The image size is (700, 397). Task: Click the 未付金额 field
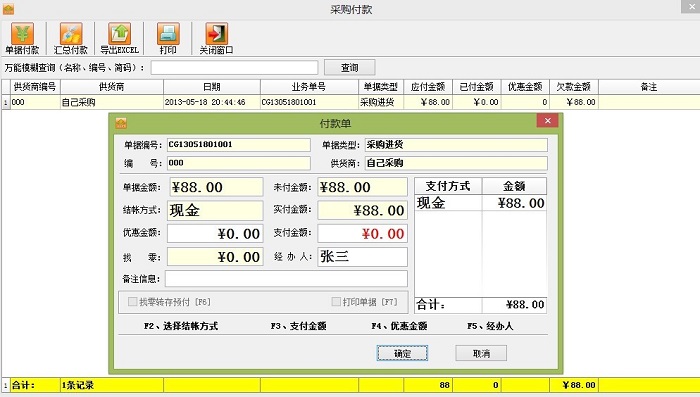(x=362, y=187)
